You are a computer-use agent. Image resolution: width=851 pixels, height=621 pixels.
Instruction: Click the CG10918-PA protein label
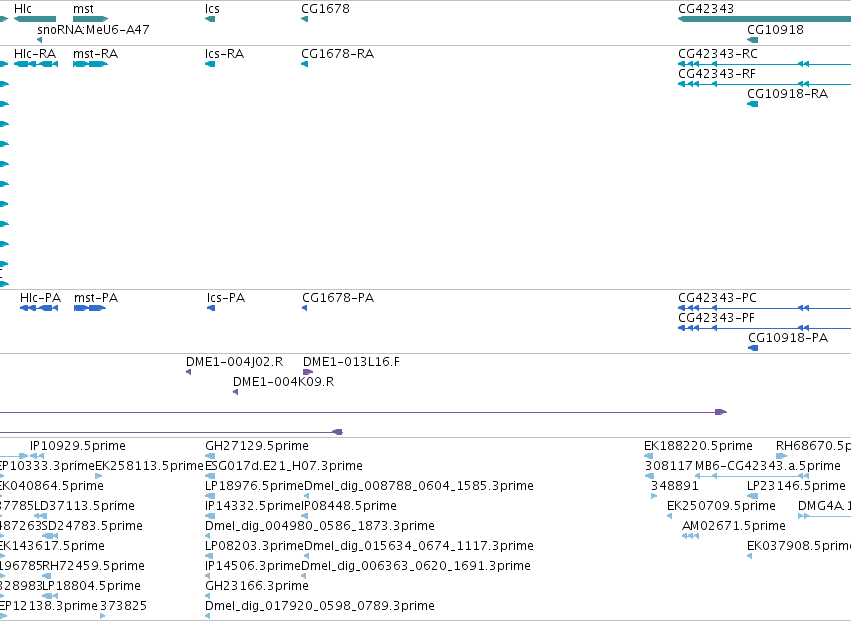tap(788, 338)
